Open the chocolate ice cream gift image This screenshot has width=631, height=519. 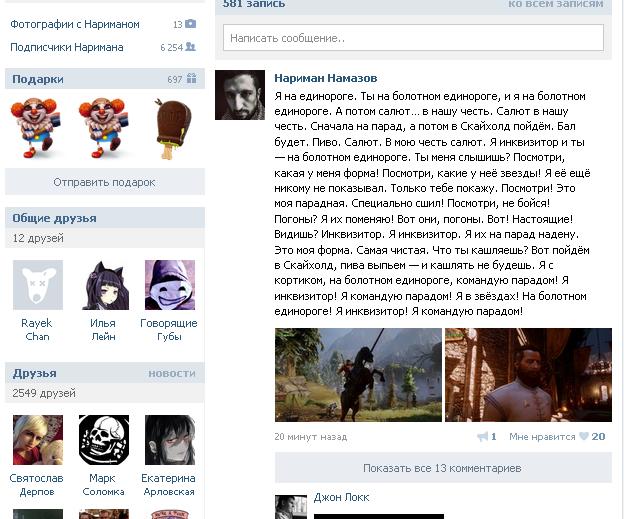point(171,129)
